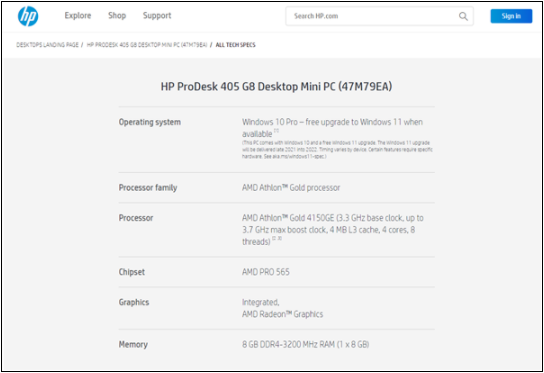This screenshot has width=544, height=373.
Task: Click the Processor family label
Action: tap(148, 188)
